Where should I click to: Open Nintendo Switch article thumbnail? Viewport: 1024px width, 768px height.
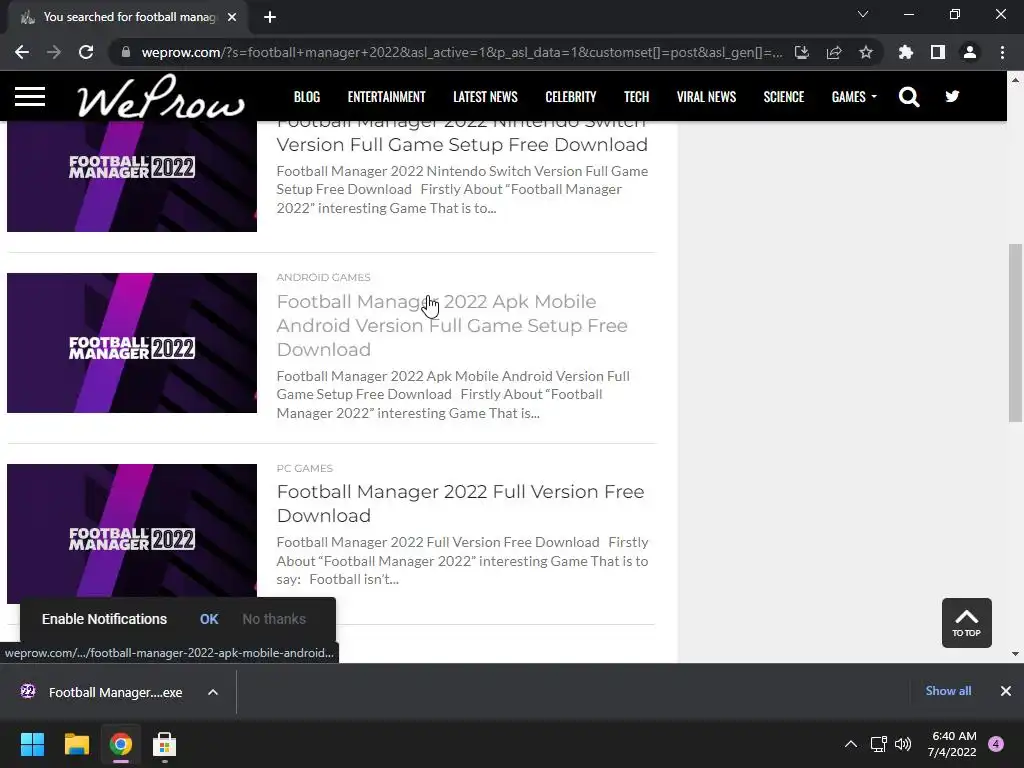click(x=132, y=176)
